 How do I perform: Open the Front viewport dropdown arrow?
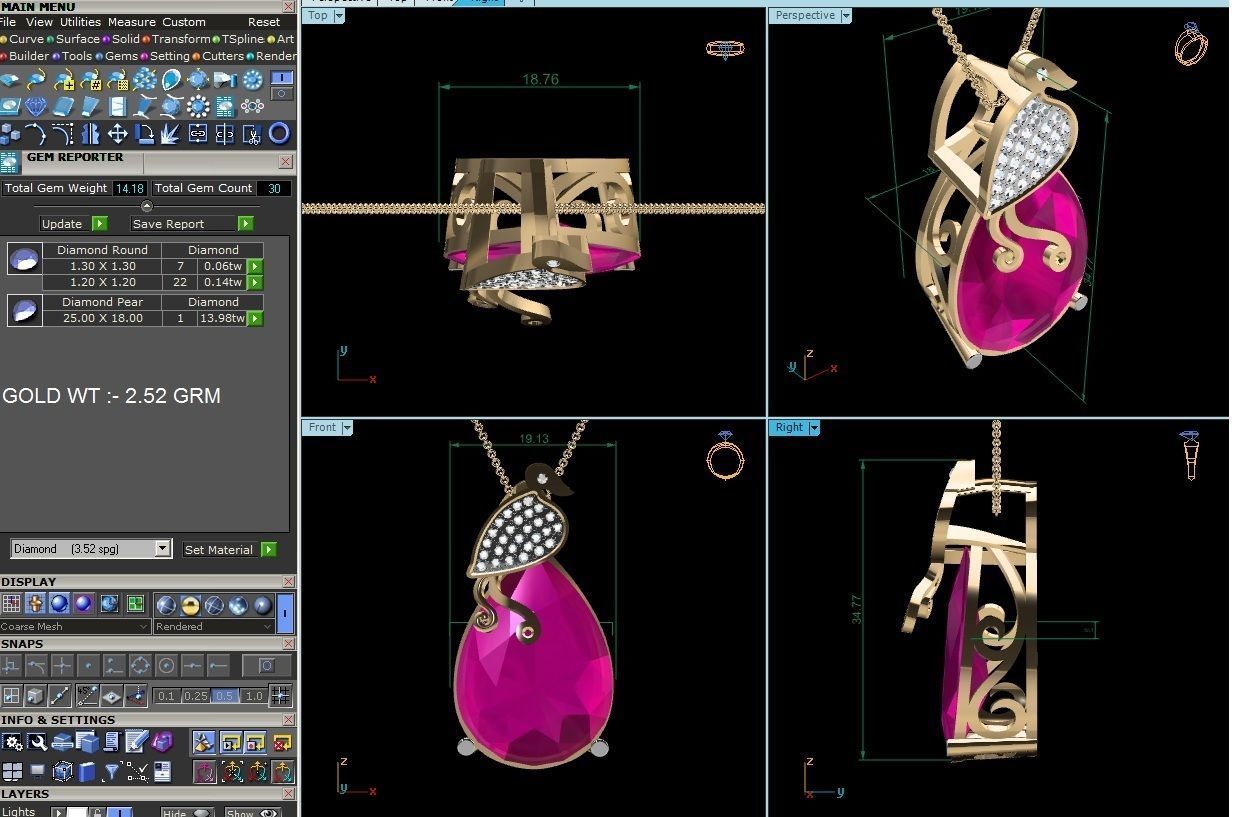tap(347, 427)
